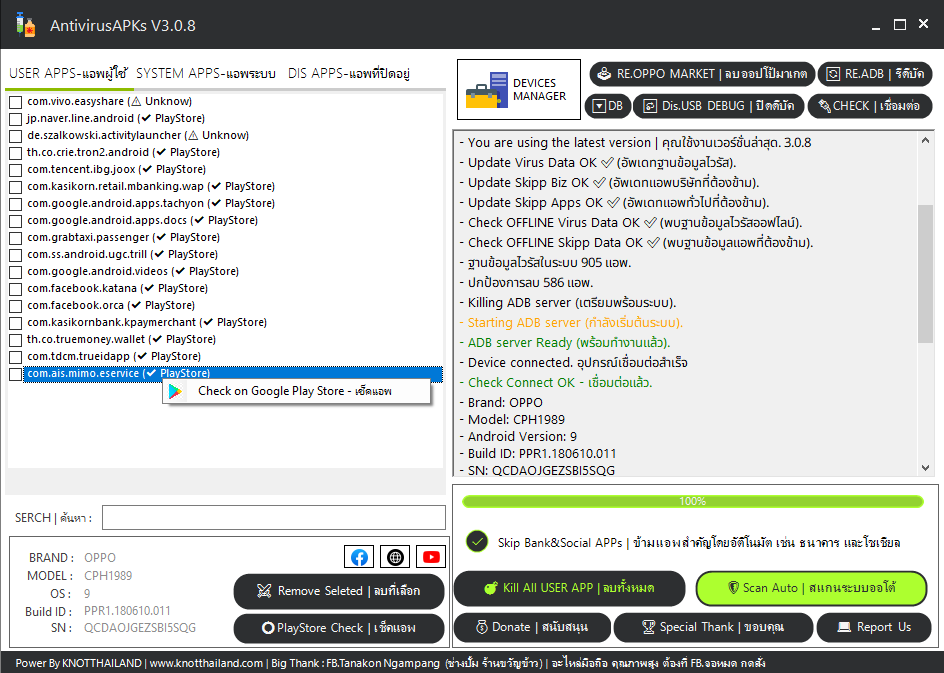
Task: Open the YouTube channel icon
Action: pyautogui.click(x=431, y=557)
